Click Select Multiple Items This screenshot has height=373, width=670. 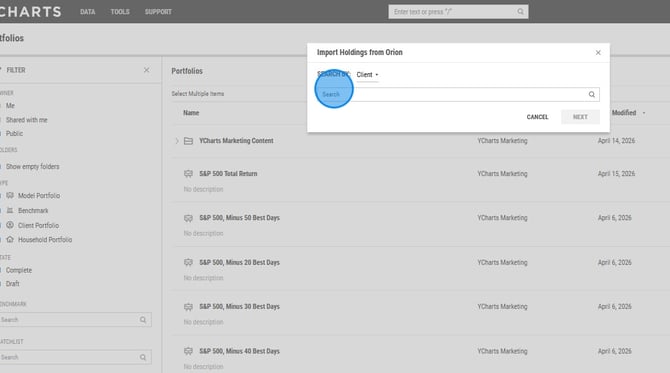(197, 94)
